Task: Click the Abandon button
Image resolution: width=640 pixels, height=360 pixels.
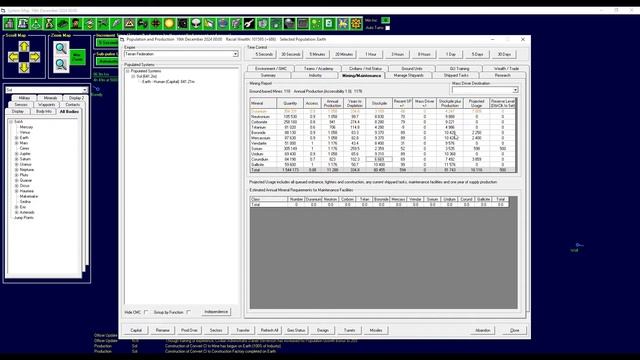Action: [482, 330]
